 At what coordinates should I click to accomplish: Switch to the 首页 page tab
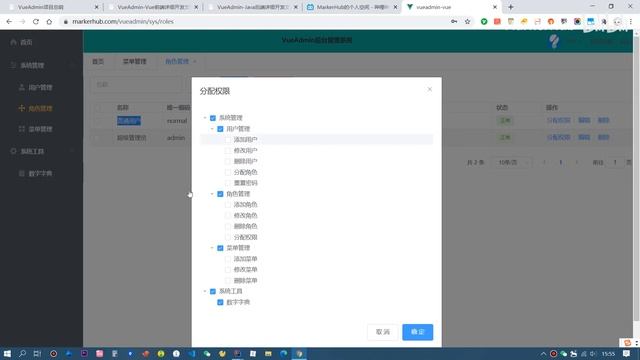[98, 62]
